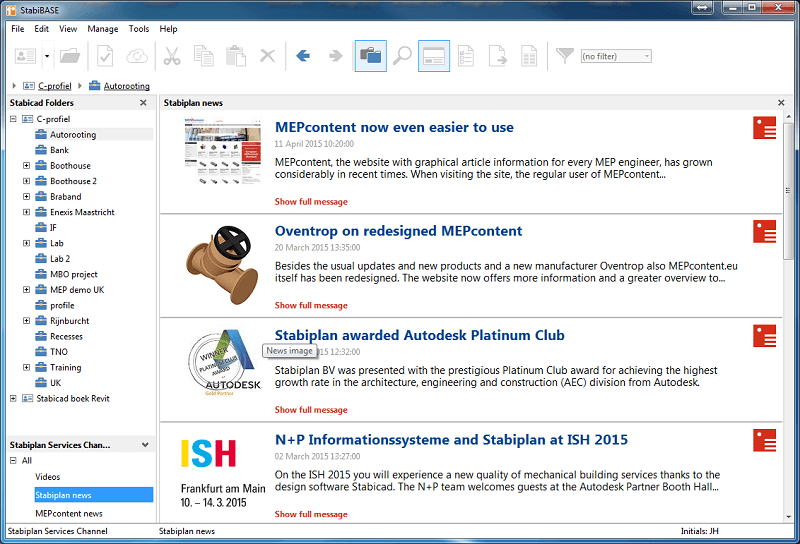
Task: Click the table sheet toolbar icon
Action: click(529, 56)
